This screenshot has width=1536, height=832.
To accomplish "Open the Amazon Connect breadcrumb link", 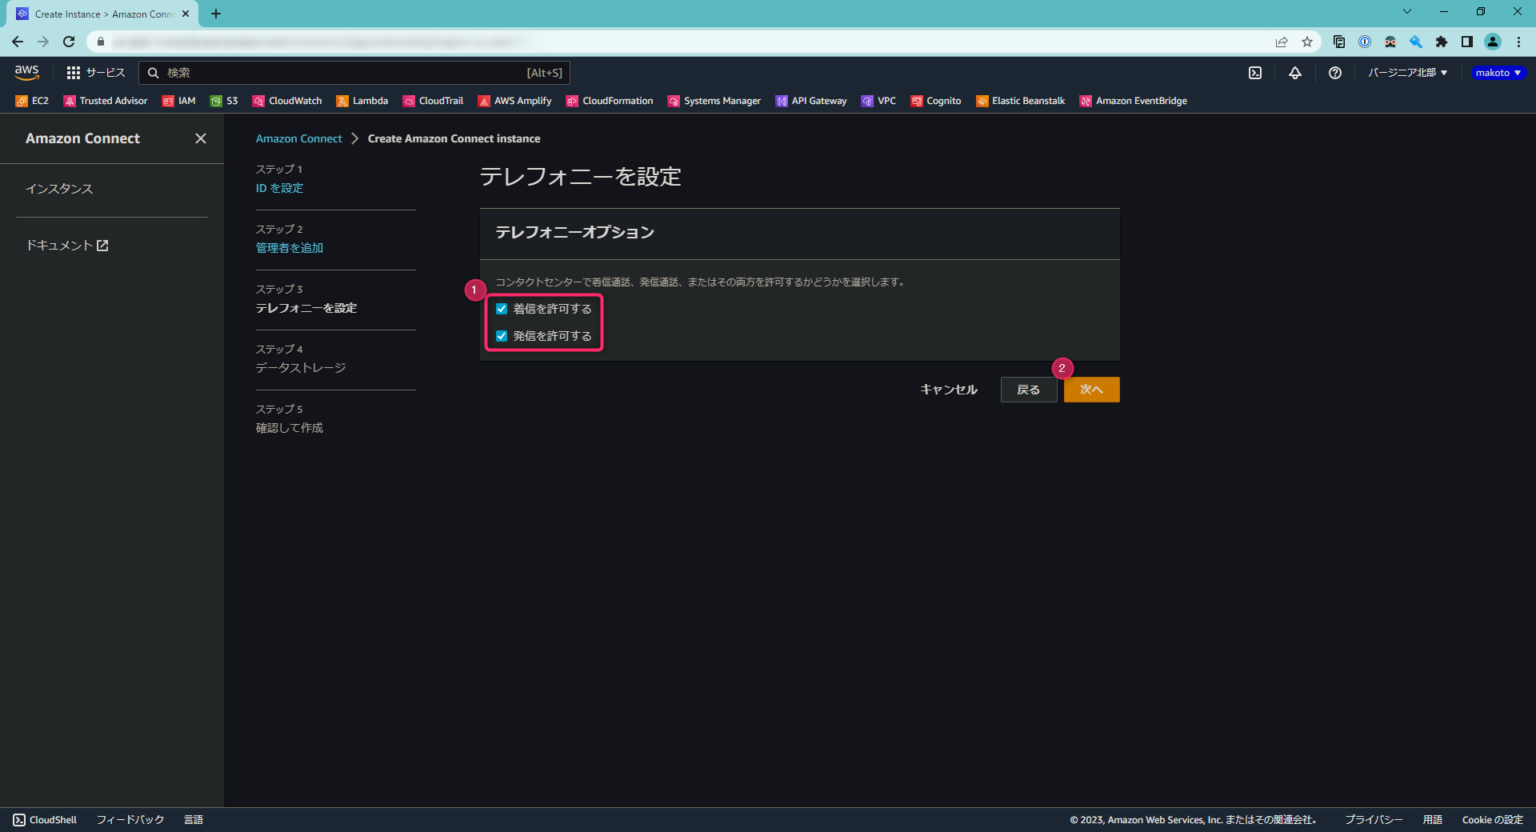I will click(299, 138).
